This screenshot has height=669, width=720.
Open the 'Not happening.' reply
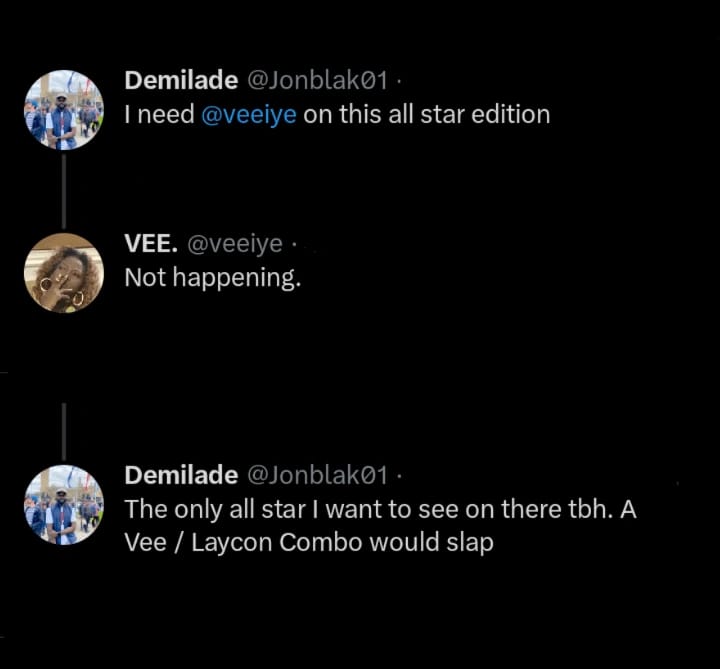[x=212, y=278]
